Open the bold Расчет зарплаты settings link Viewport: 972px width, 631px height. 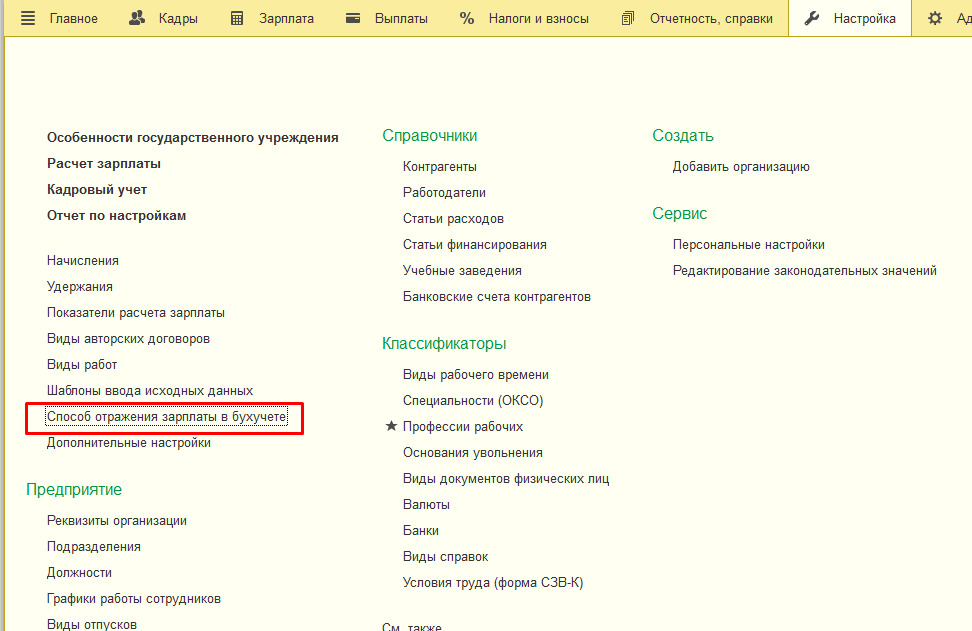[104, 163]
